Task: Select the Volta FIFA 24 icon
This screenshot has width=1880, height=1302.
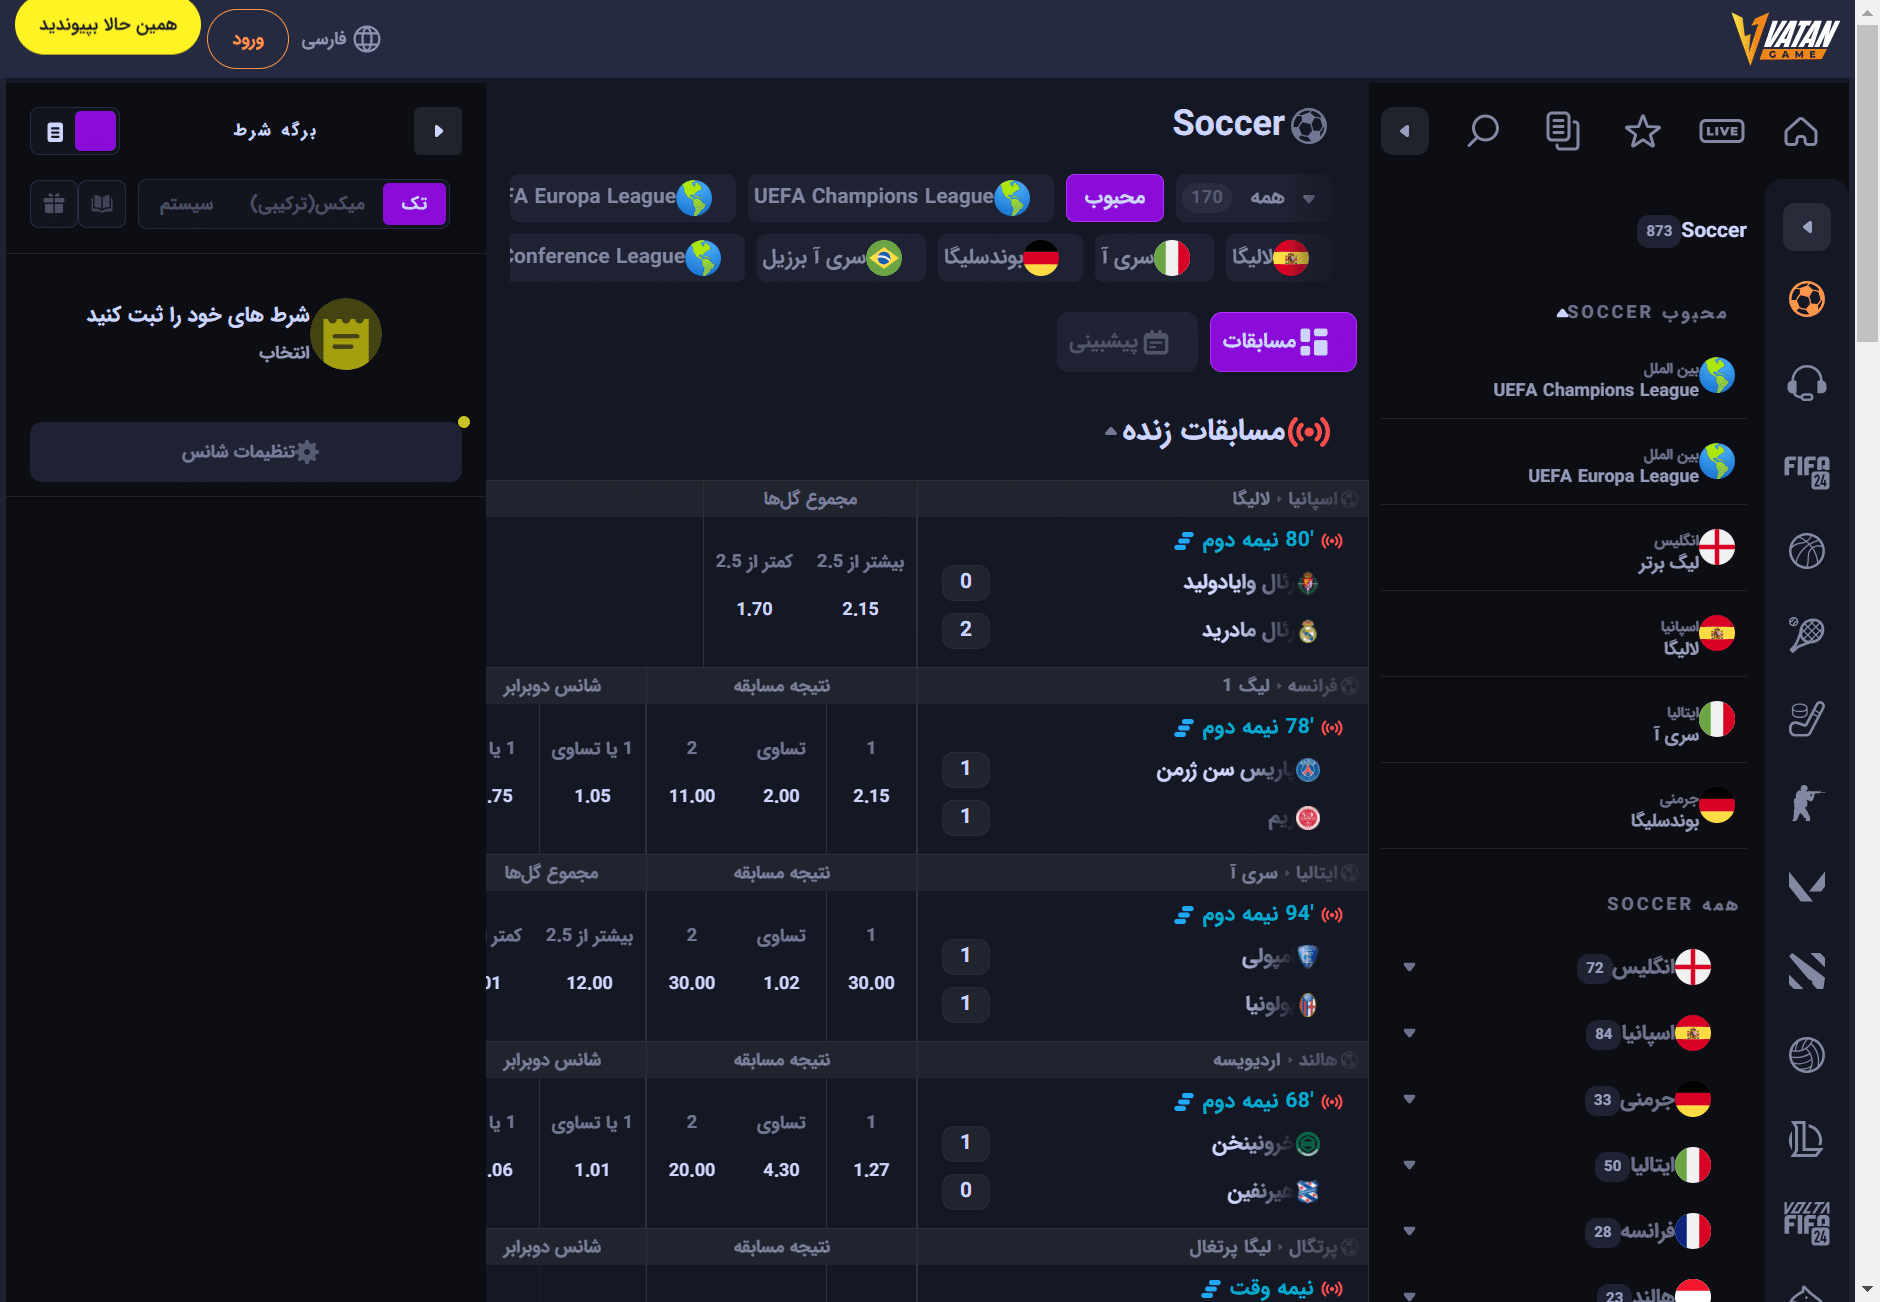Action: tap(1807, 1222)
